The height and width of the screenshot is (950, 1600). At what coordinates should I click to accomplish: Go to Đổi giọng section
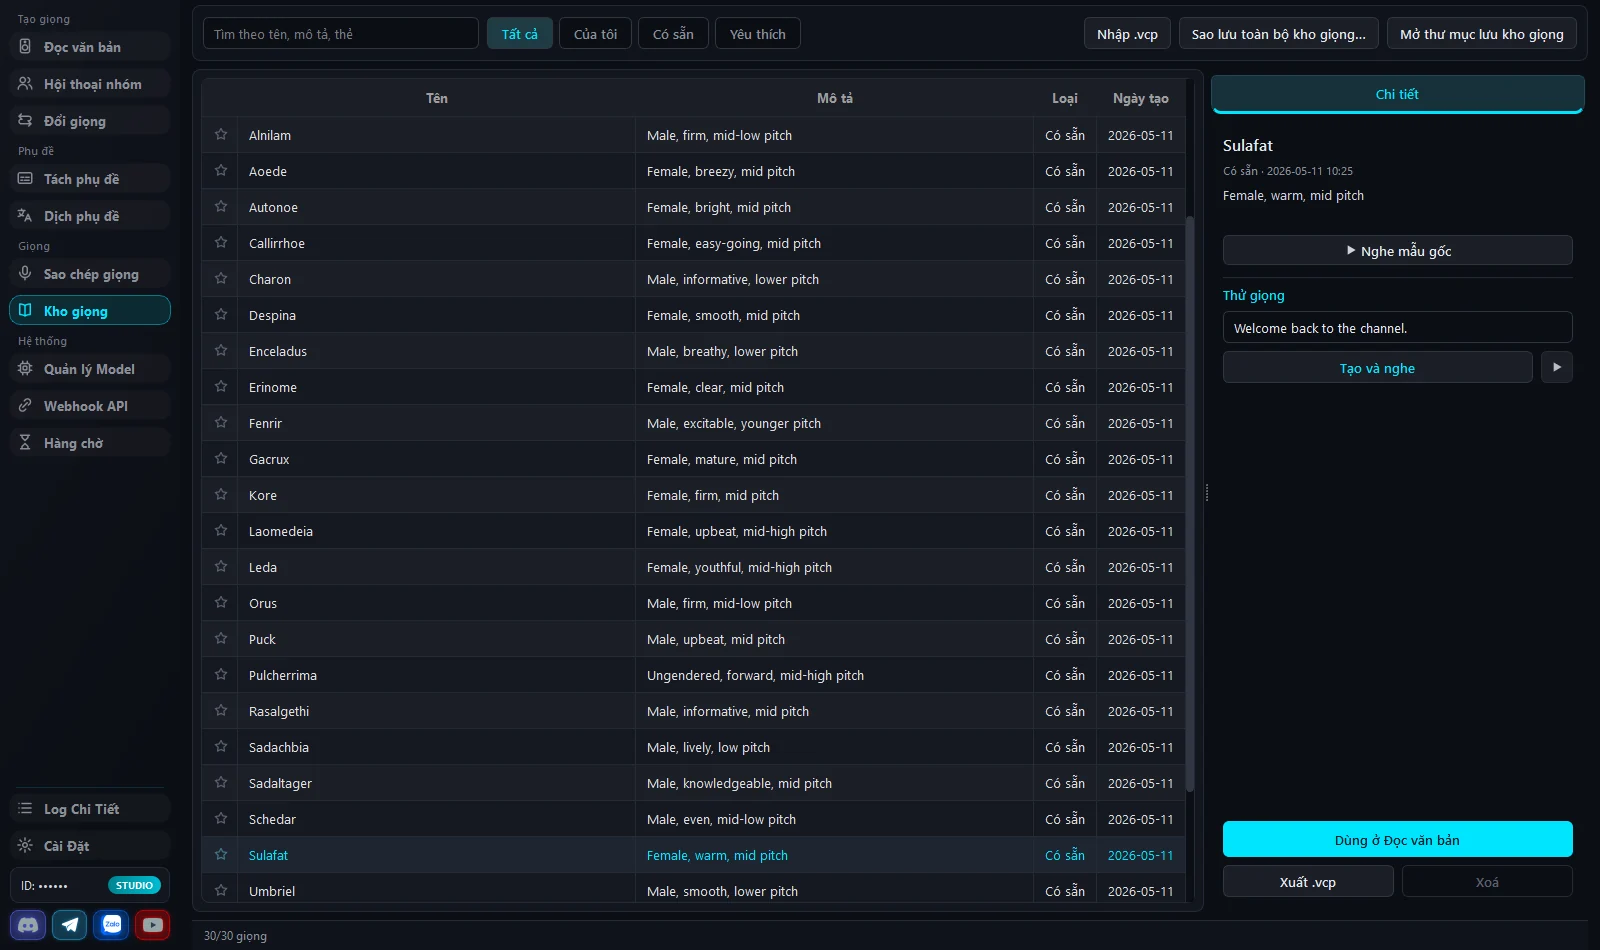pyautogui.click(x=90, y=121)
